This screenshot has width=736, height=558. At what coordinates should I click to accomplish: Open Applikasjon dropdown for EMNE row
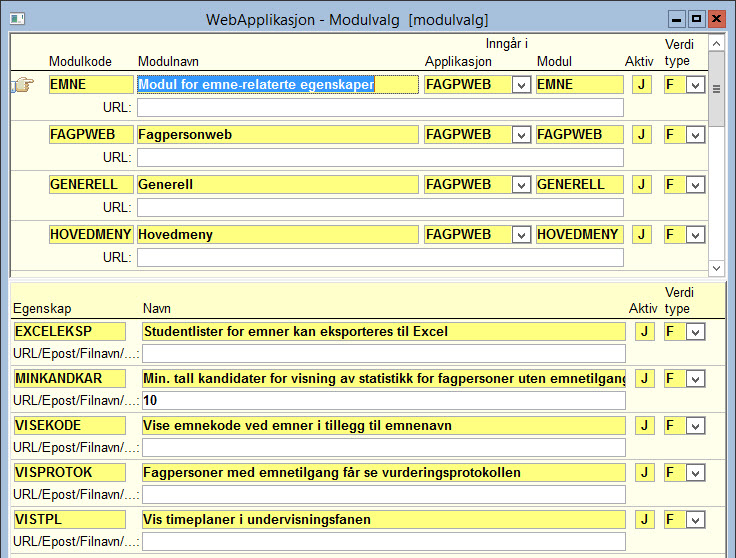(x=521, y=85)
